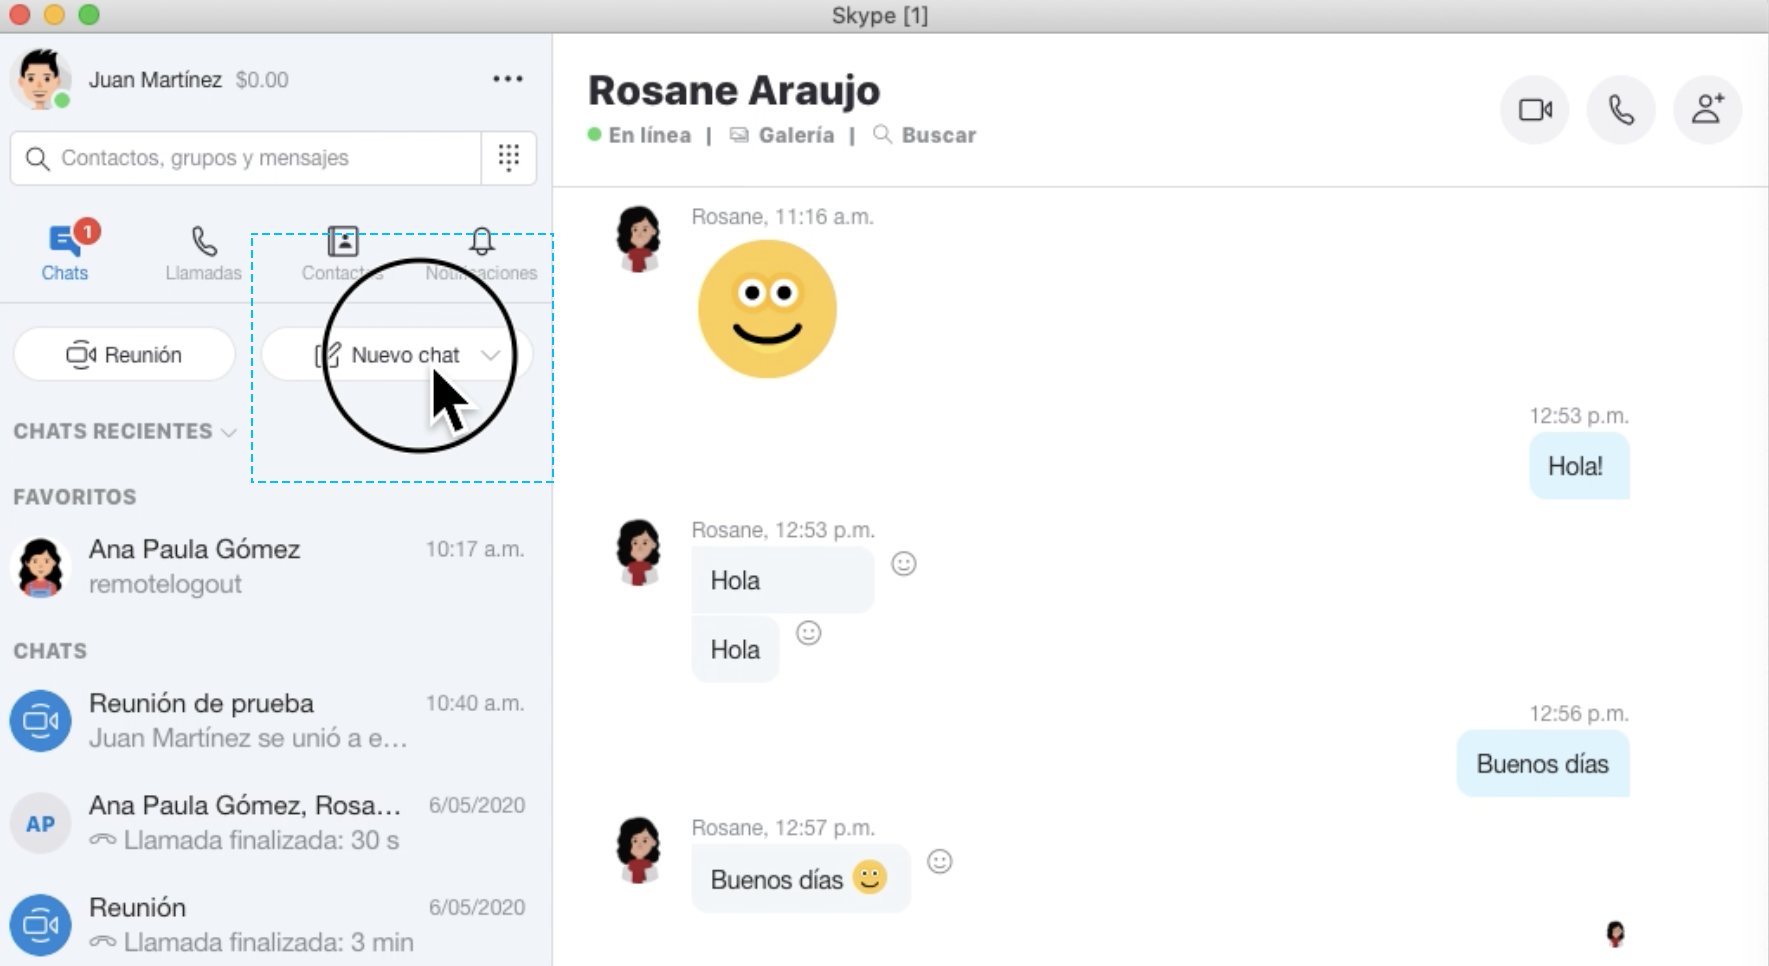The height and width of the screenshot is (966, 1769).
Task: Click Ana Paula Gómez avatar in favorites
Action: tap(40, 567)
